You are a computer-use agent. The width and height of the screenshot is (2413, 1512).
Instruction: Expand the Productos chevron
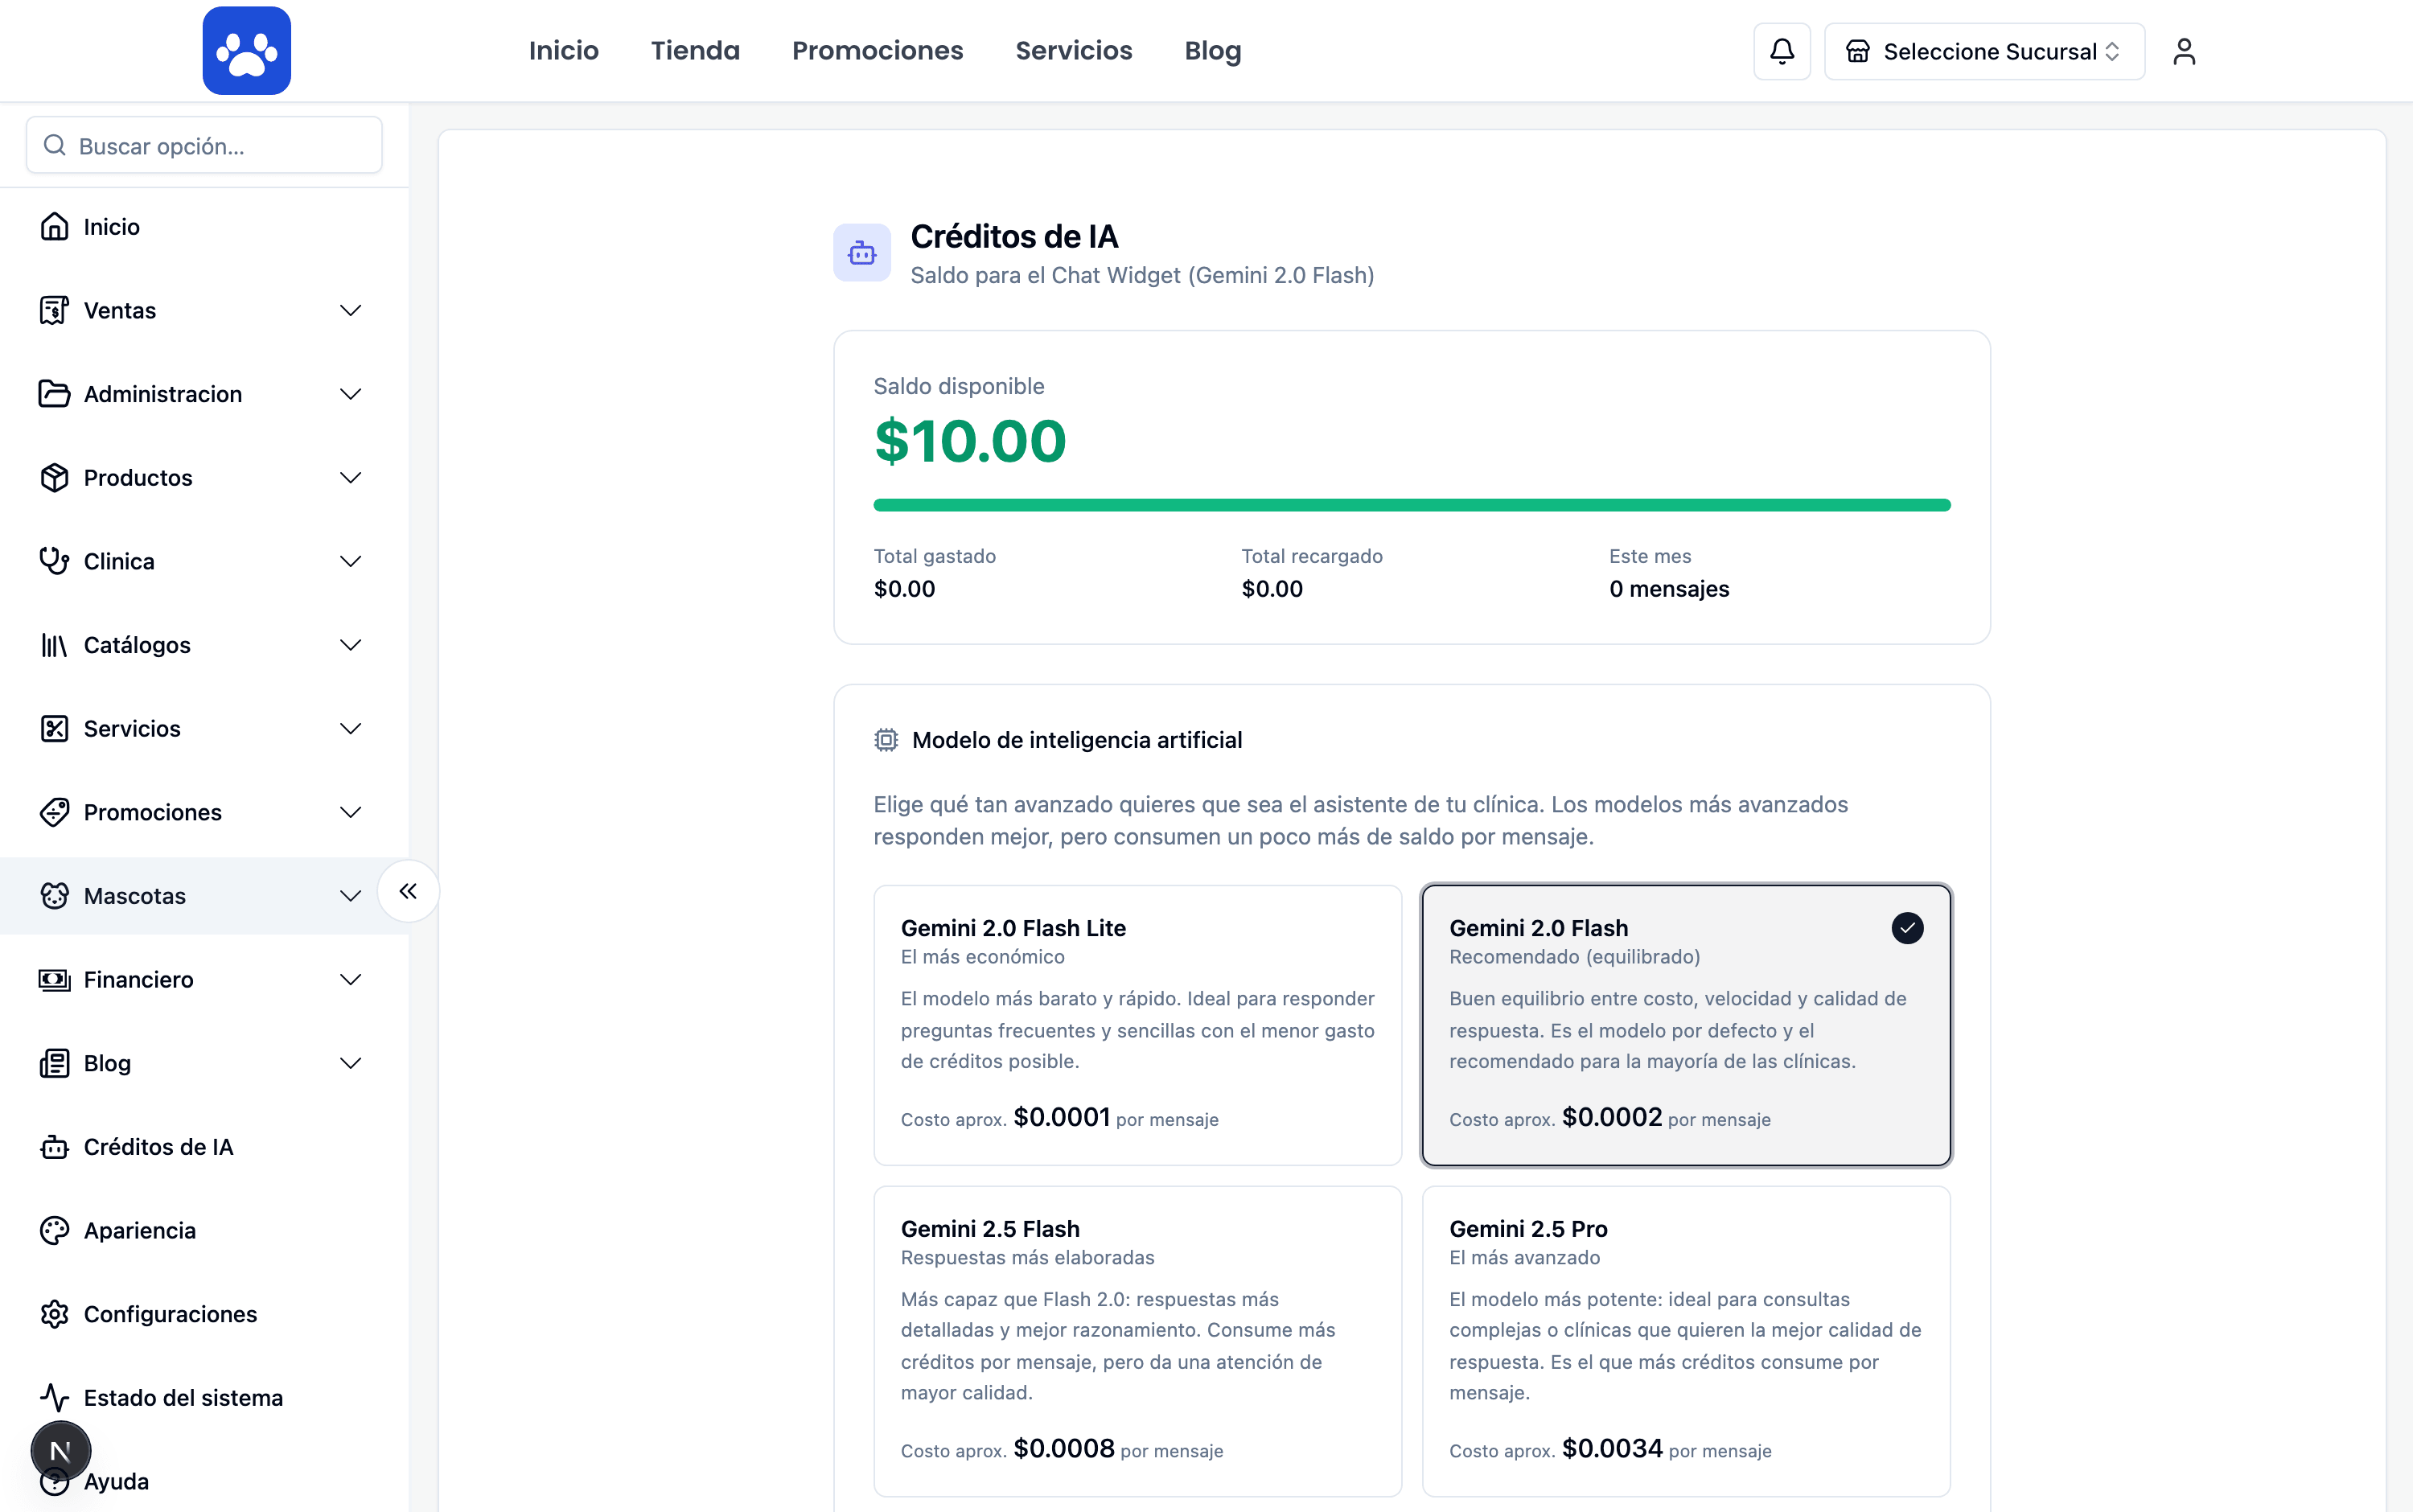(350, 478)
